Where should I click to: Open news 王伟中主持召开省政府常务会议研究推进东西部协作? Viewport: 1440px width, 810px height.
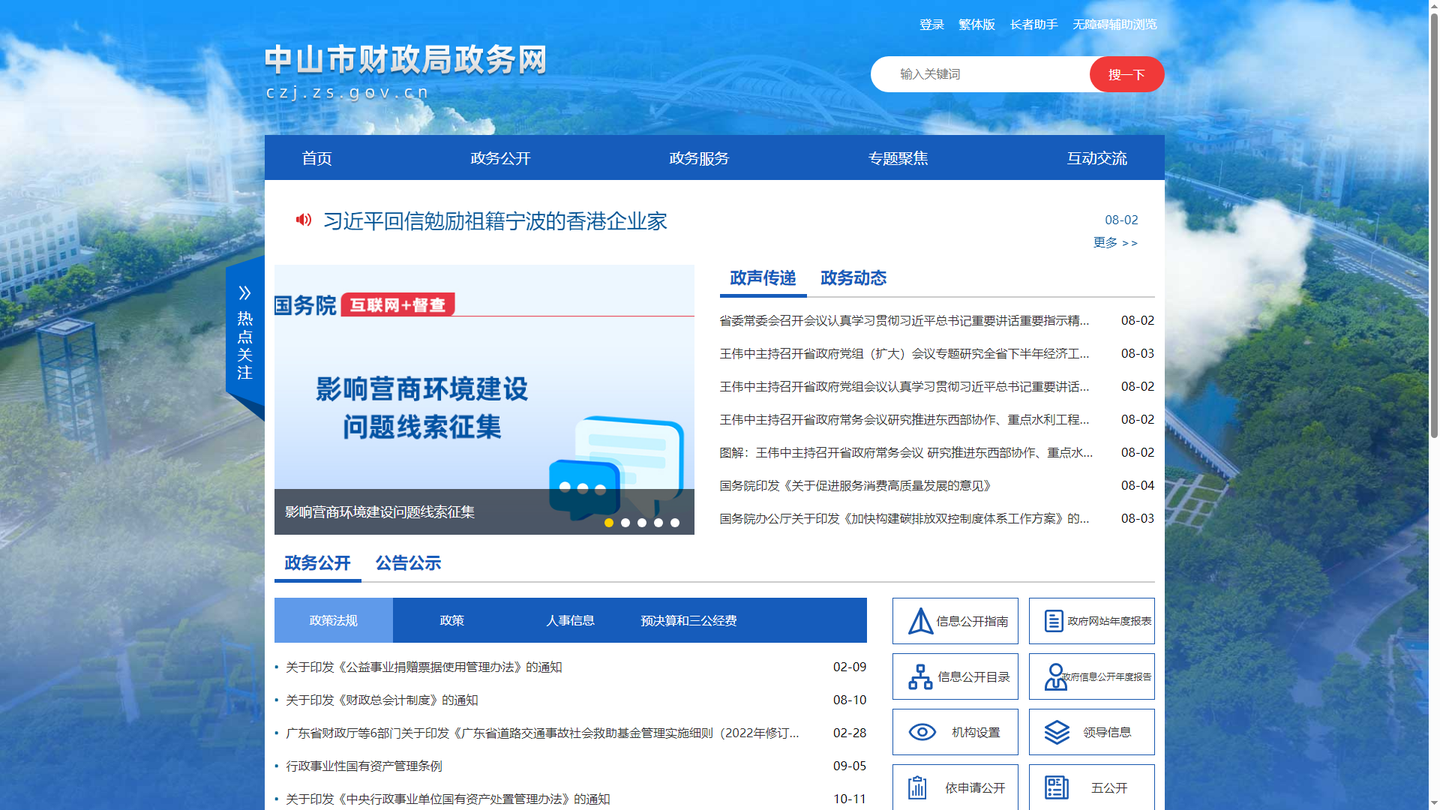pyautogui.click(x=904, y=420)
